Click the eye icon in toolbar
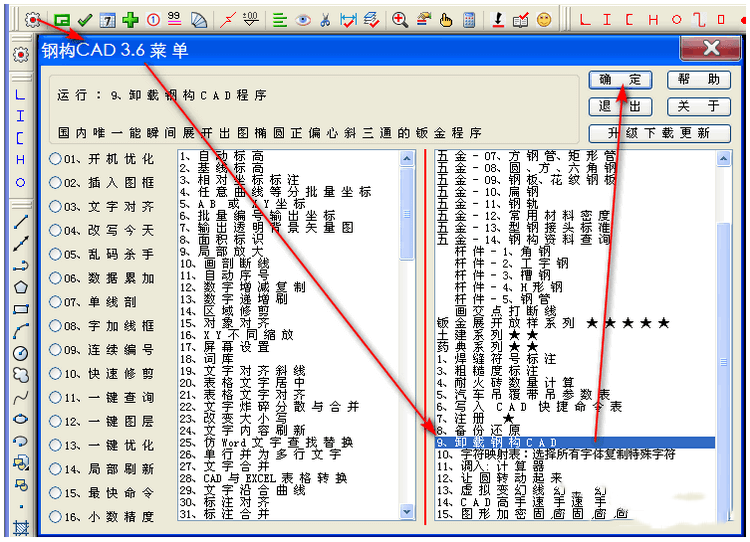 click(303, 20)
